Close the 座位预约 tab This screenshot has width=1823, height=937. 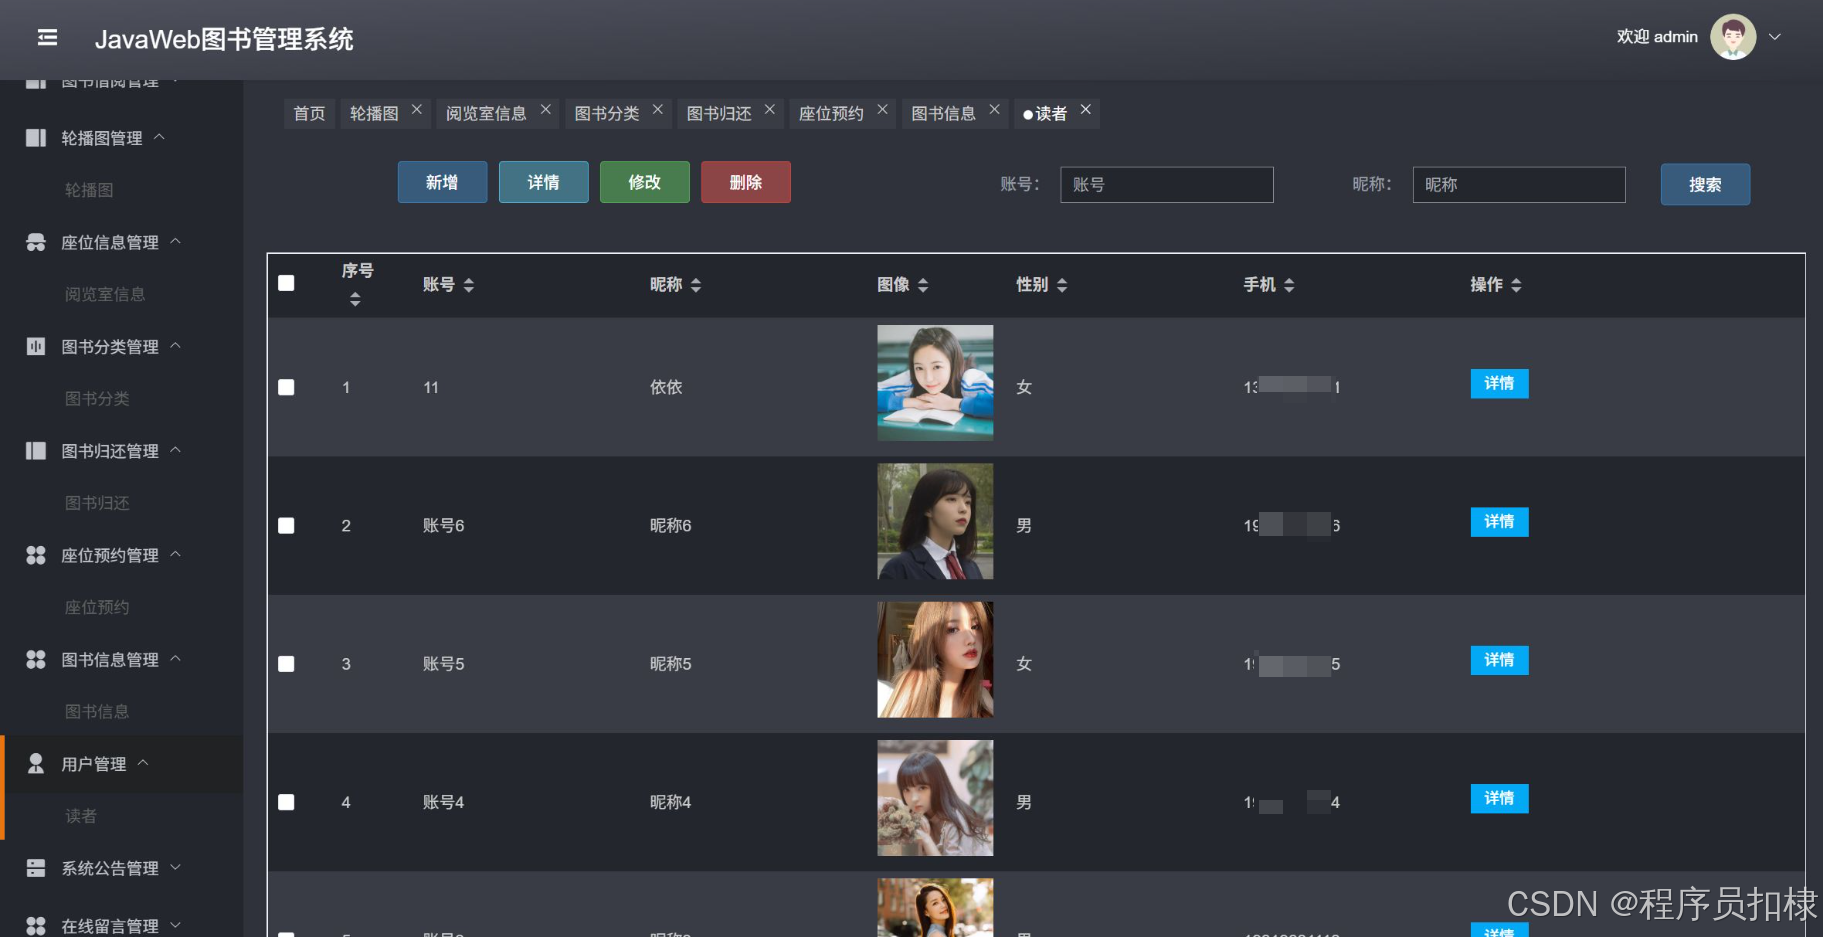pyautogui.click(x=883, y=109)
